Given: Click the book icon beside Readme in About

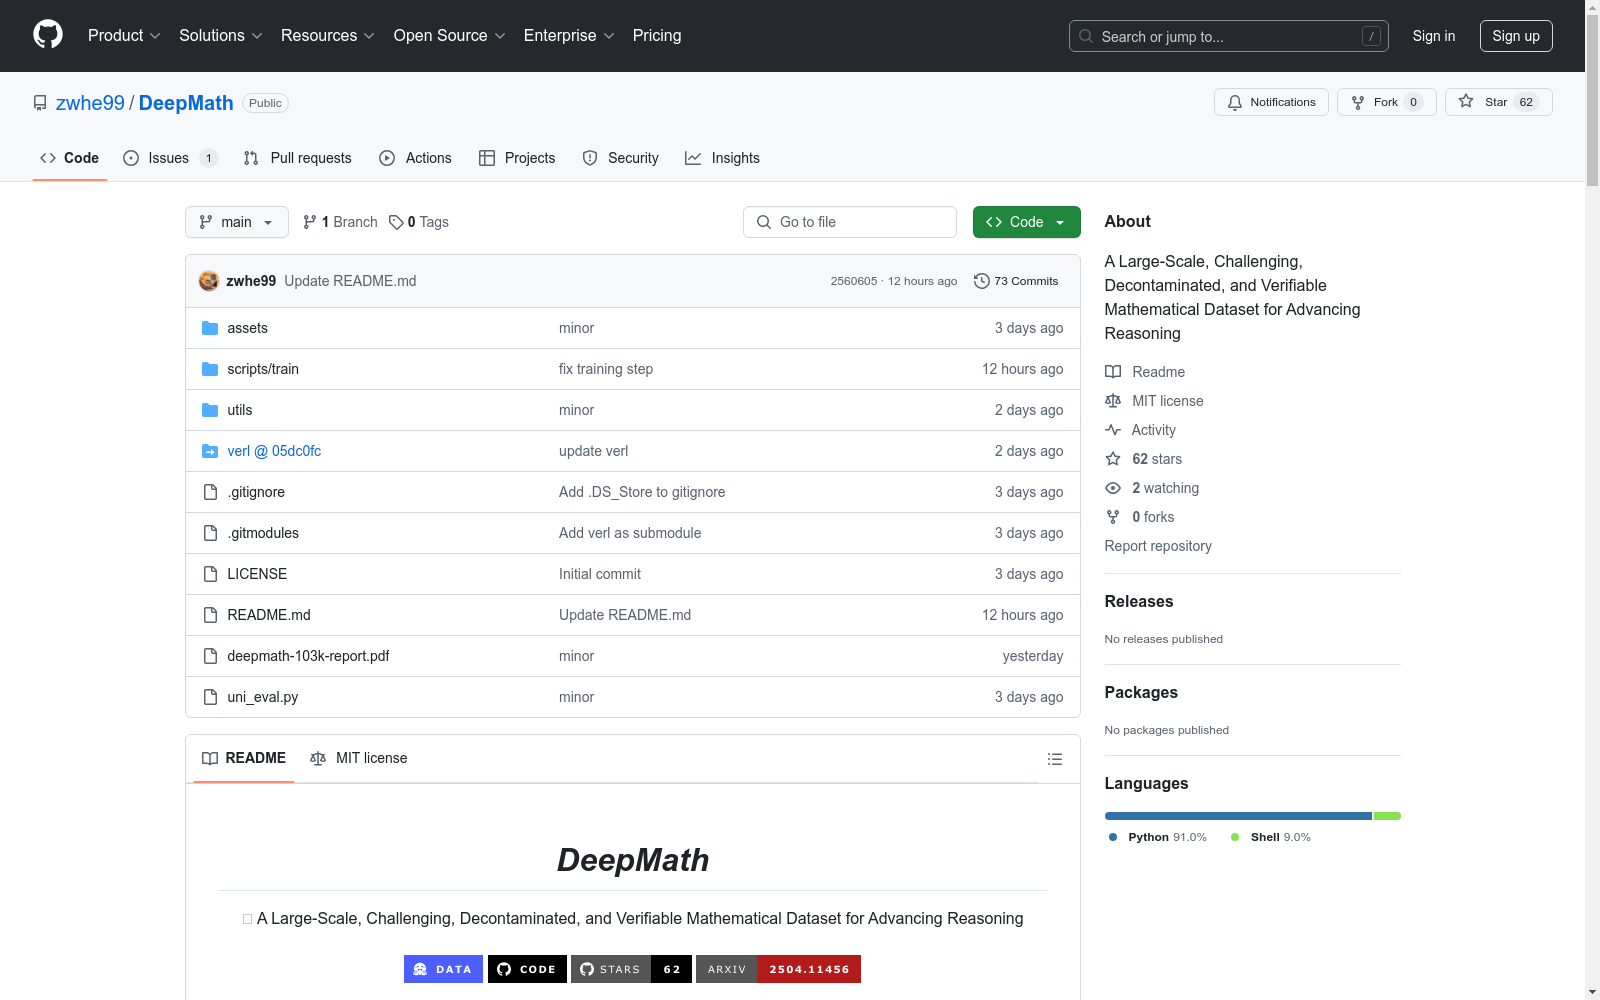Looking at the screenshot, I should (1113, 372).
